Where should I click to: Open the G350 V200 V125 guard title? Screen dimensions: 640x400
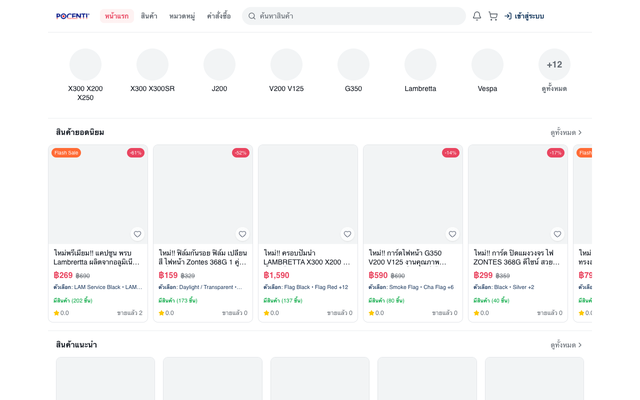tap(408, 258)
